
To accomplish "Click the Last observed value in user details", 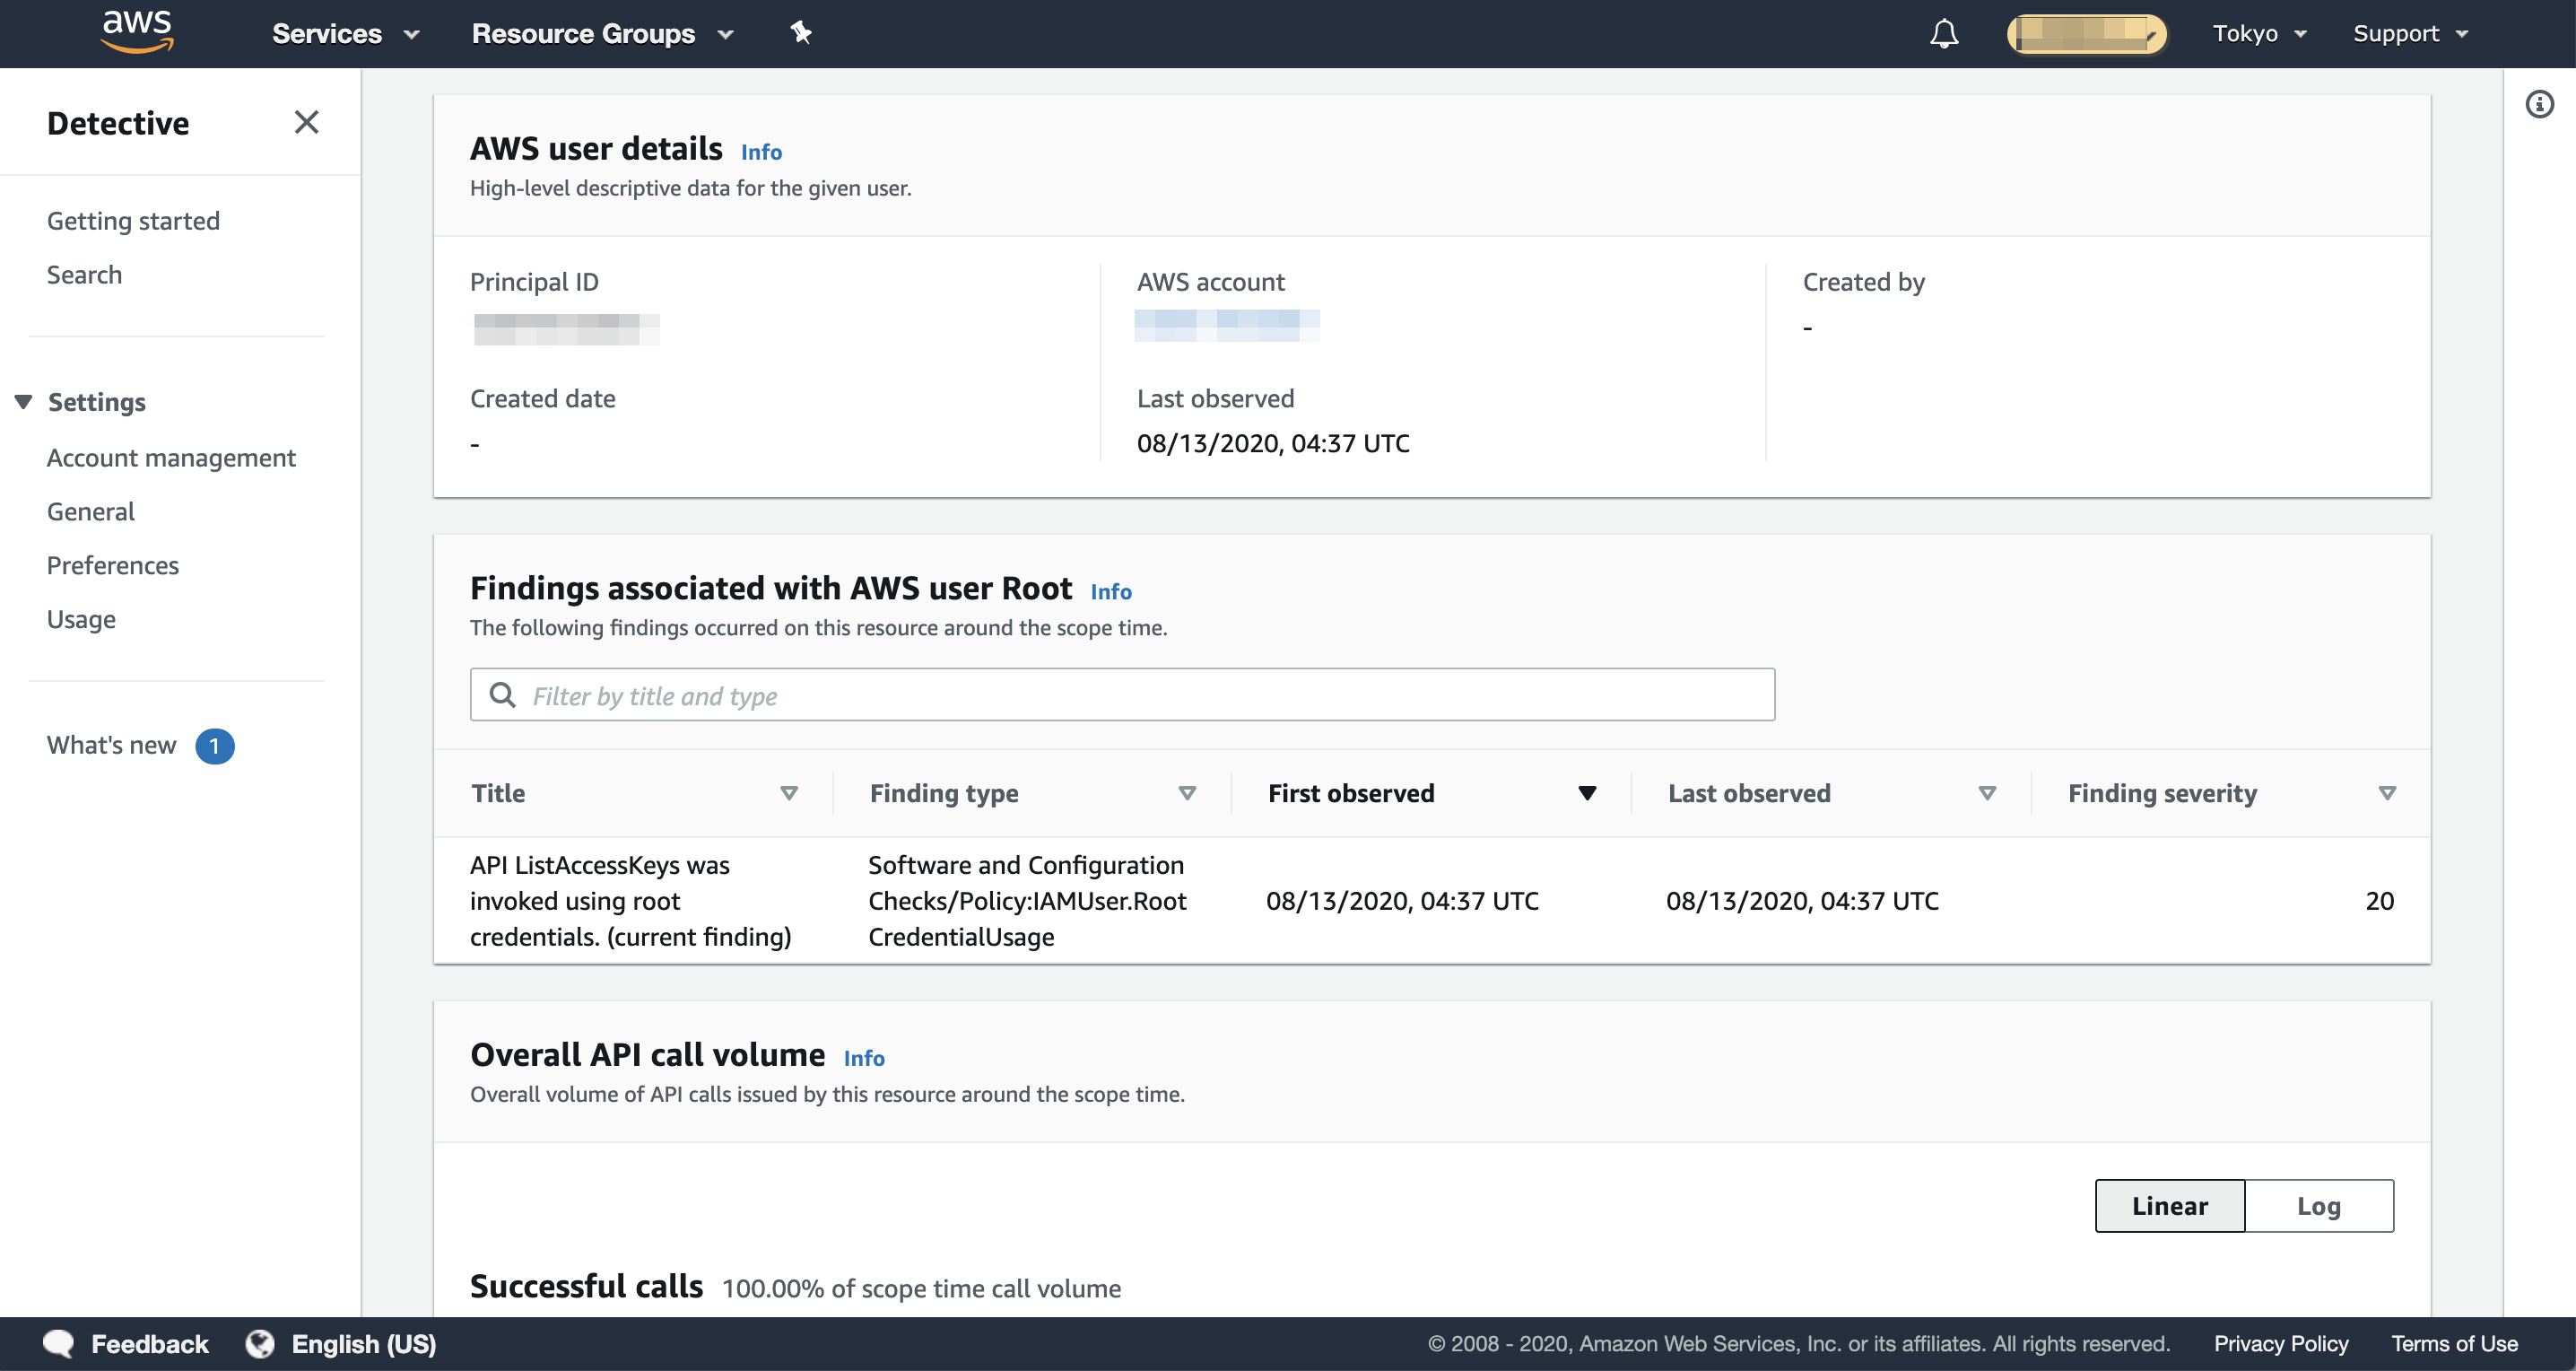I will coord(1272,444).
